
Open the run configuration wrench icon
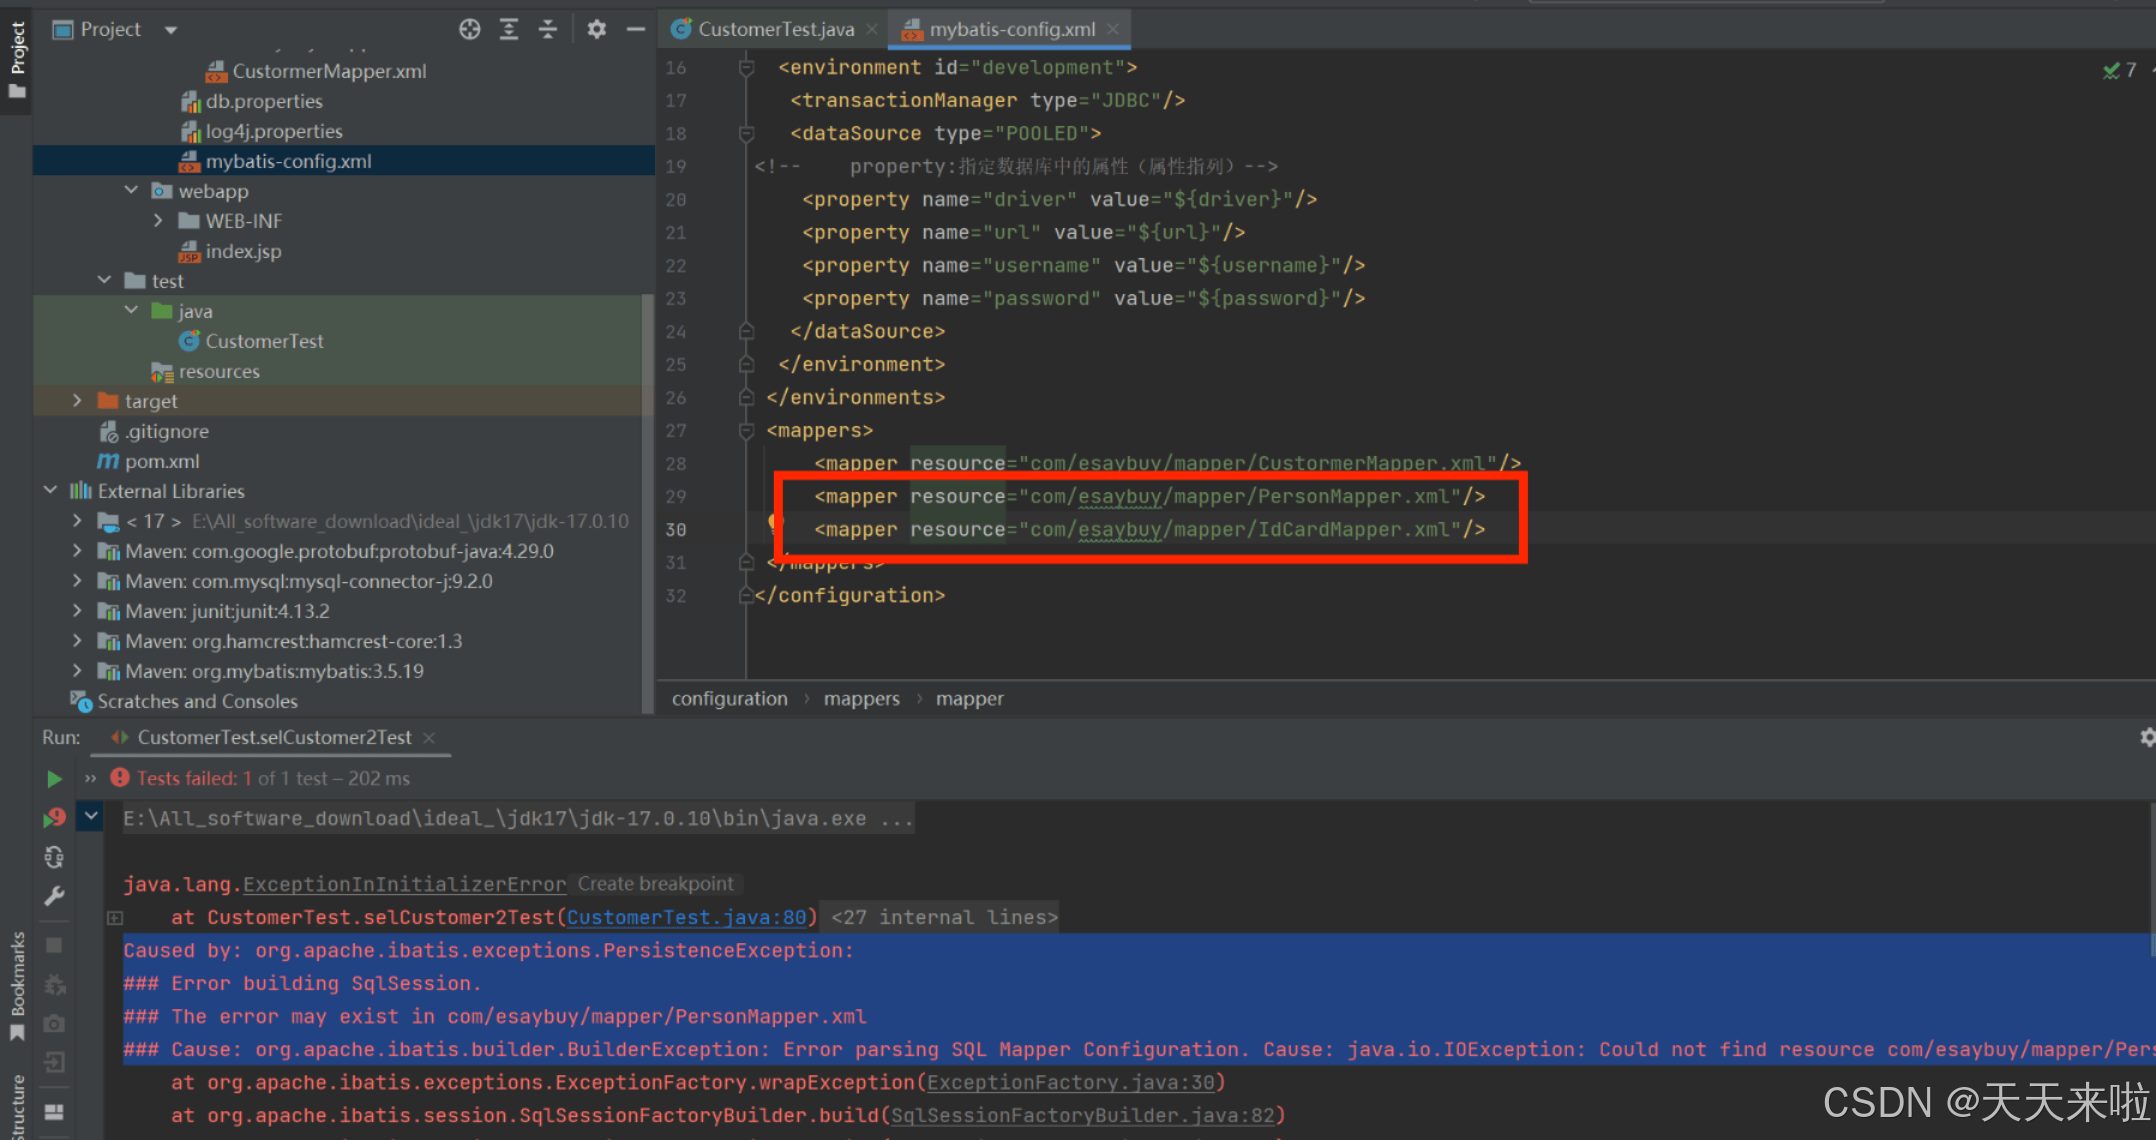pos(54,896)
